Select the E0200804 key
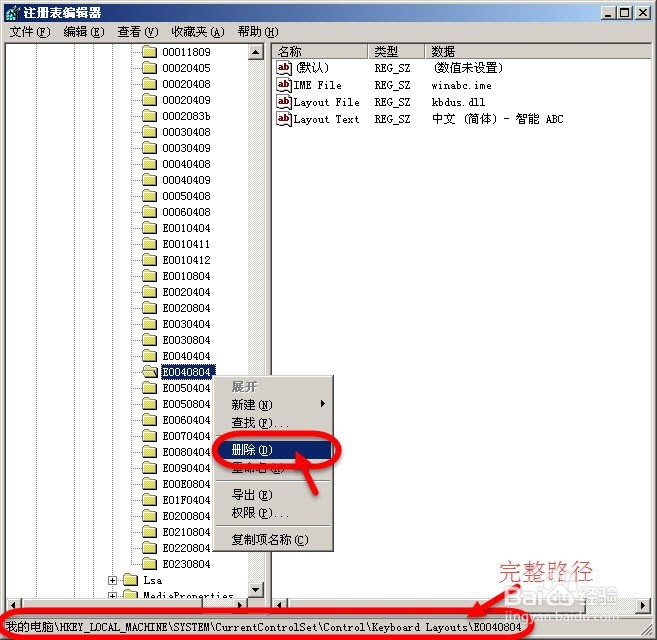 (x=186, y=516)
